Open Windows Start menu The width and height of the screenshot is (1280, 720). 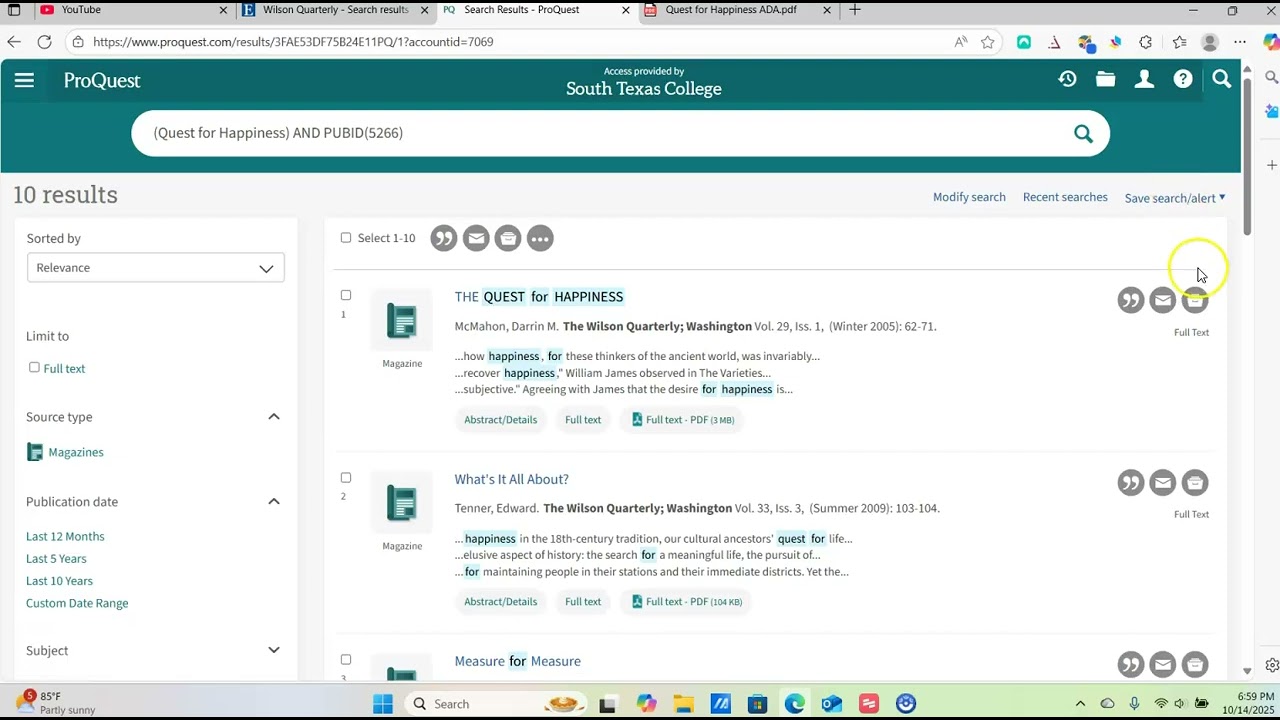pos(383,704)
